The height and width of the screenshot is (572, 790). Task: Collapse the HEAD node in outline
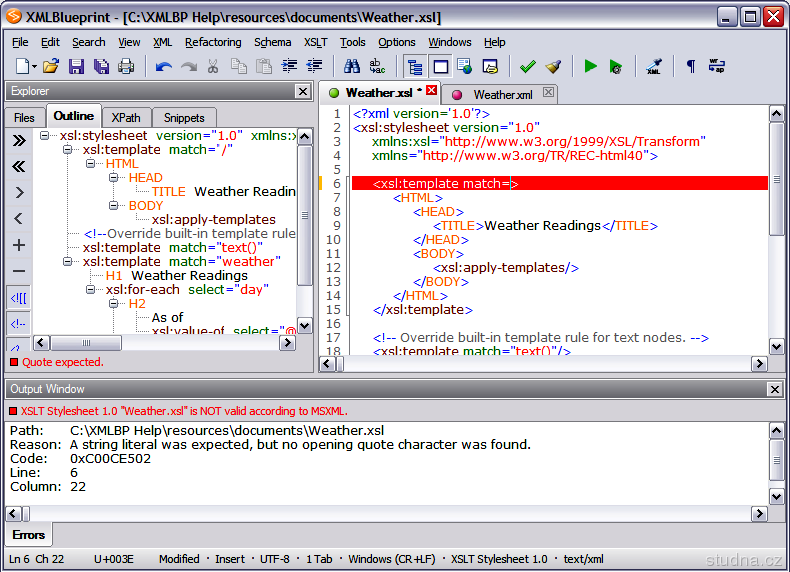tap(115, 178)
